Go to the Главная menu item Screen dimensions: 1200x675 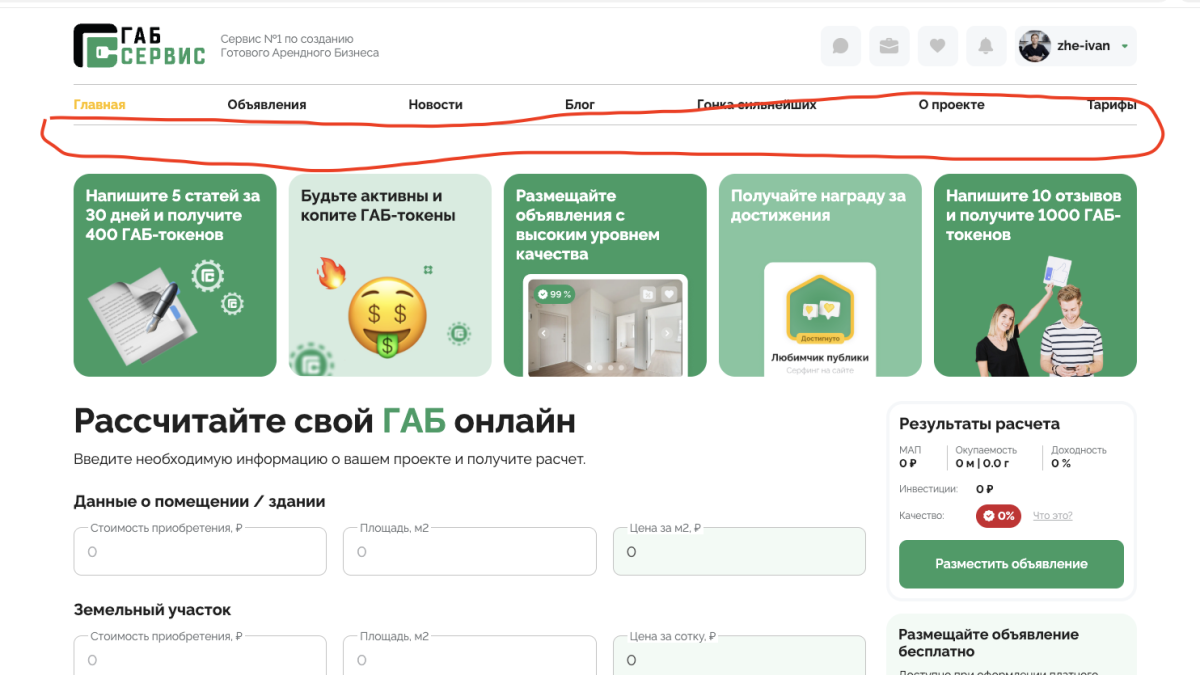[x=99, y=105]
